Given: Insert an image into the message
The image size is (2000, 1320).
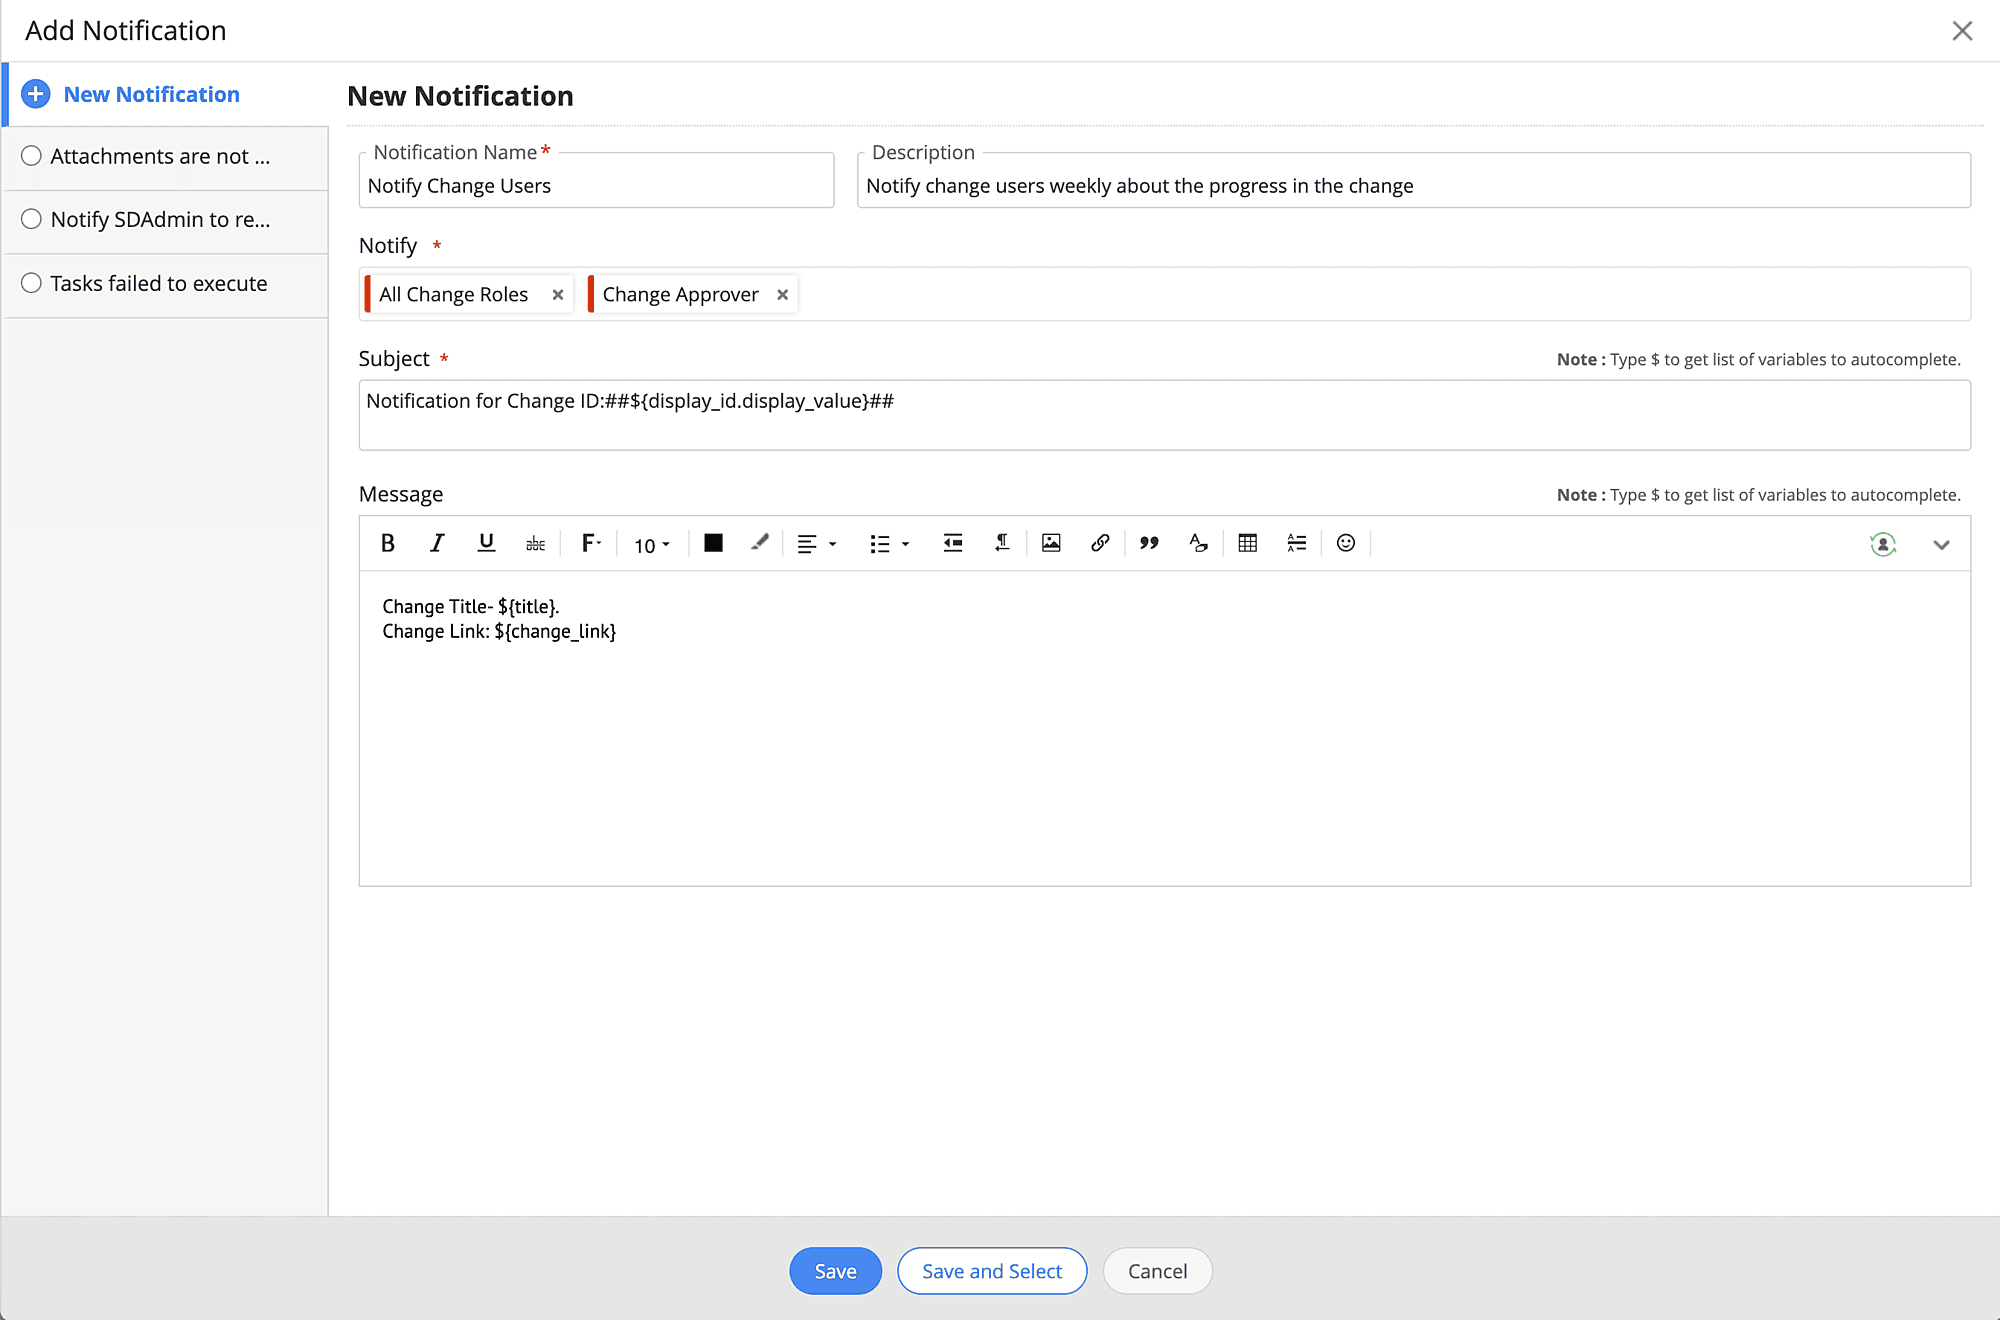Looking at the screenshot, I should [1051, 543].
